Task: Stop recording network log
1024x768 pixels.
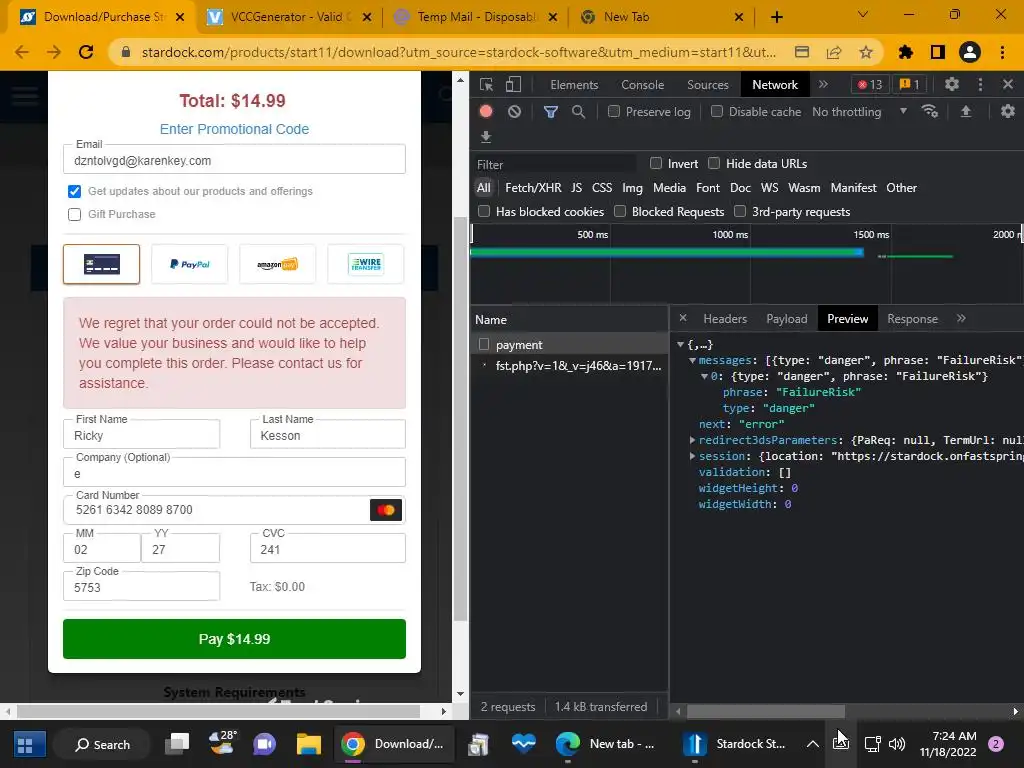Action: pyautogui.click(x=486, y=111)
